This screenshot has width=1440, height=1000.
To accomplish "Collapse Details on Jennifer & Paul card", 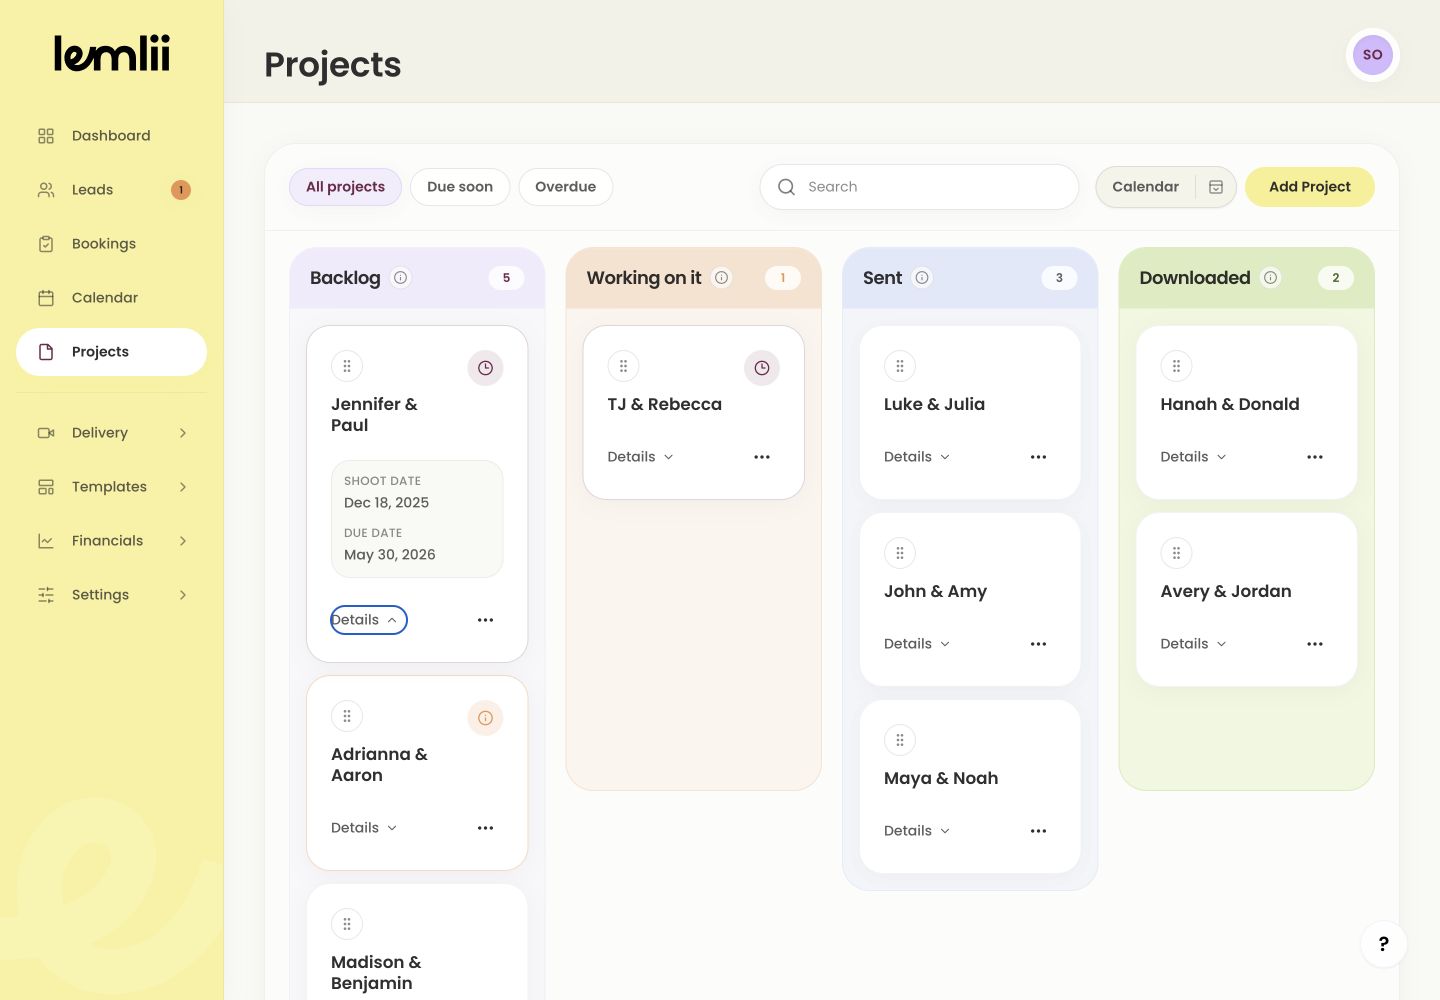I will 368,620.
